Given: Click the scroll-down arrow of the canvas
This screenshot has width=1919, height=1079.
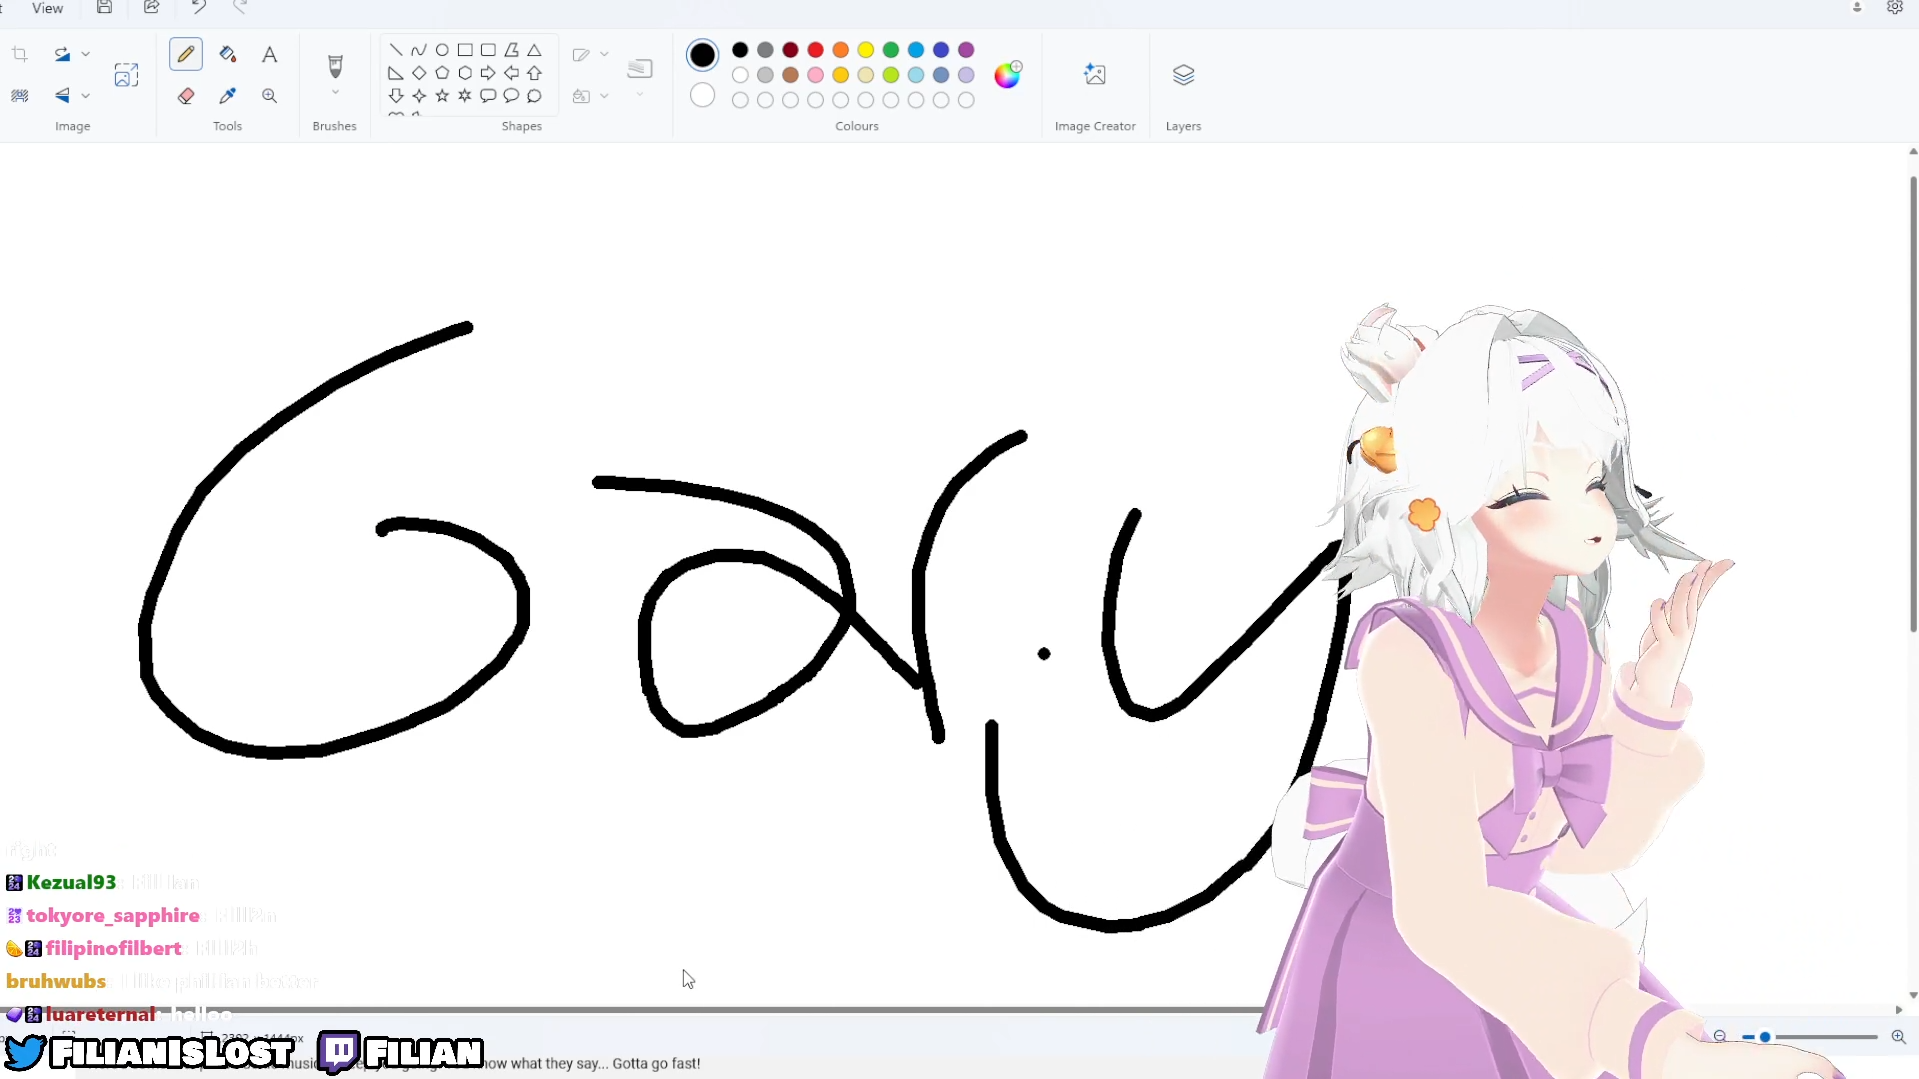Looking at the screenshot, I should point(1913,995).
